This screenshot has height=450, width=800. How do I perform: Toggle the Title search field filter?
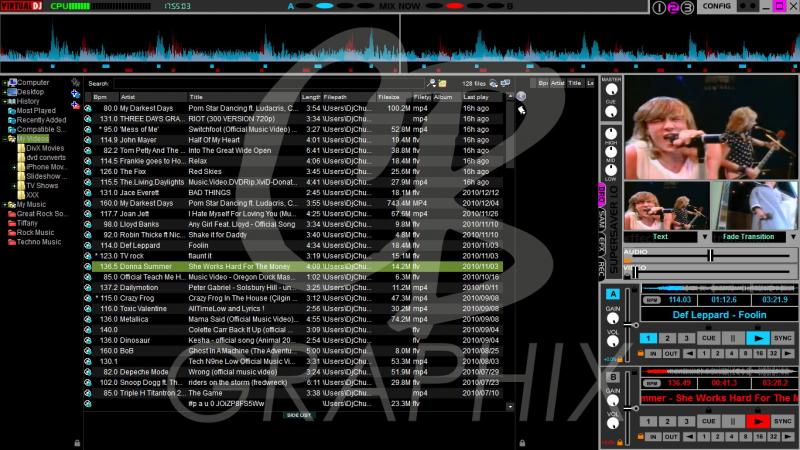(574, 83)
